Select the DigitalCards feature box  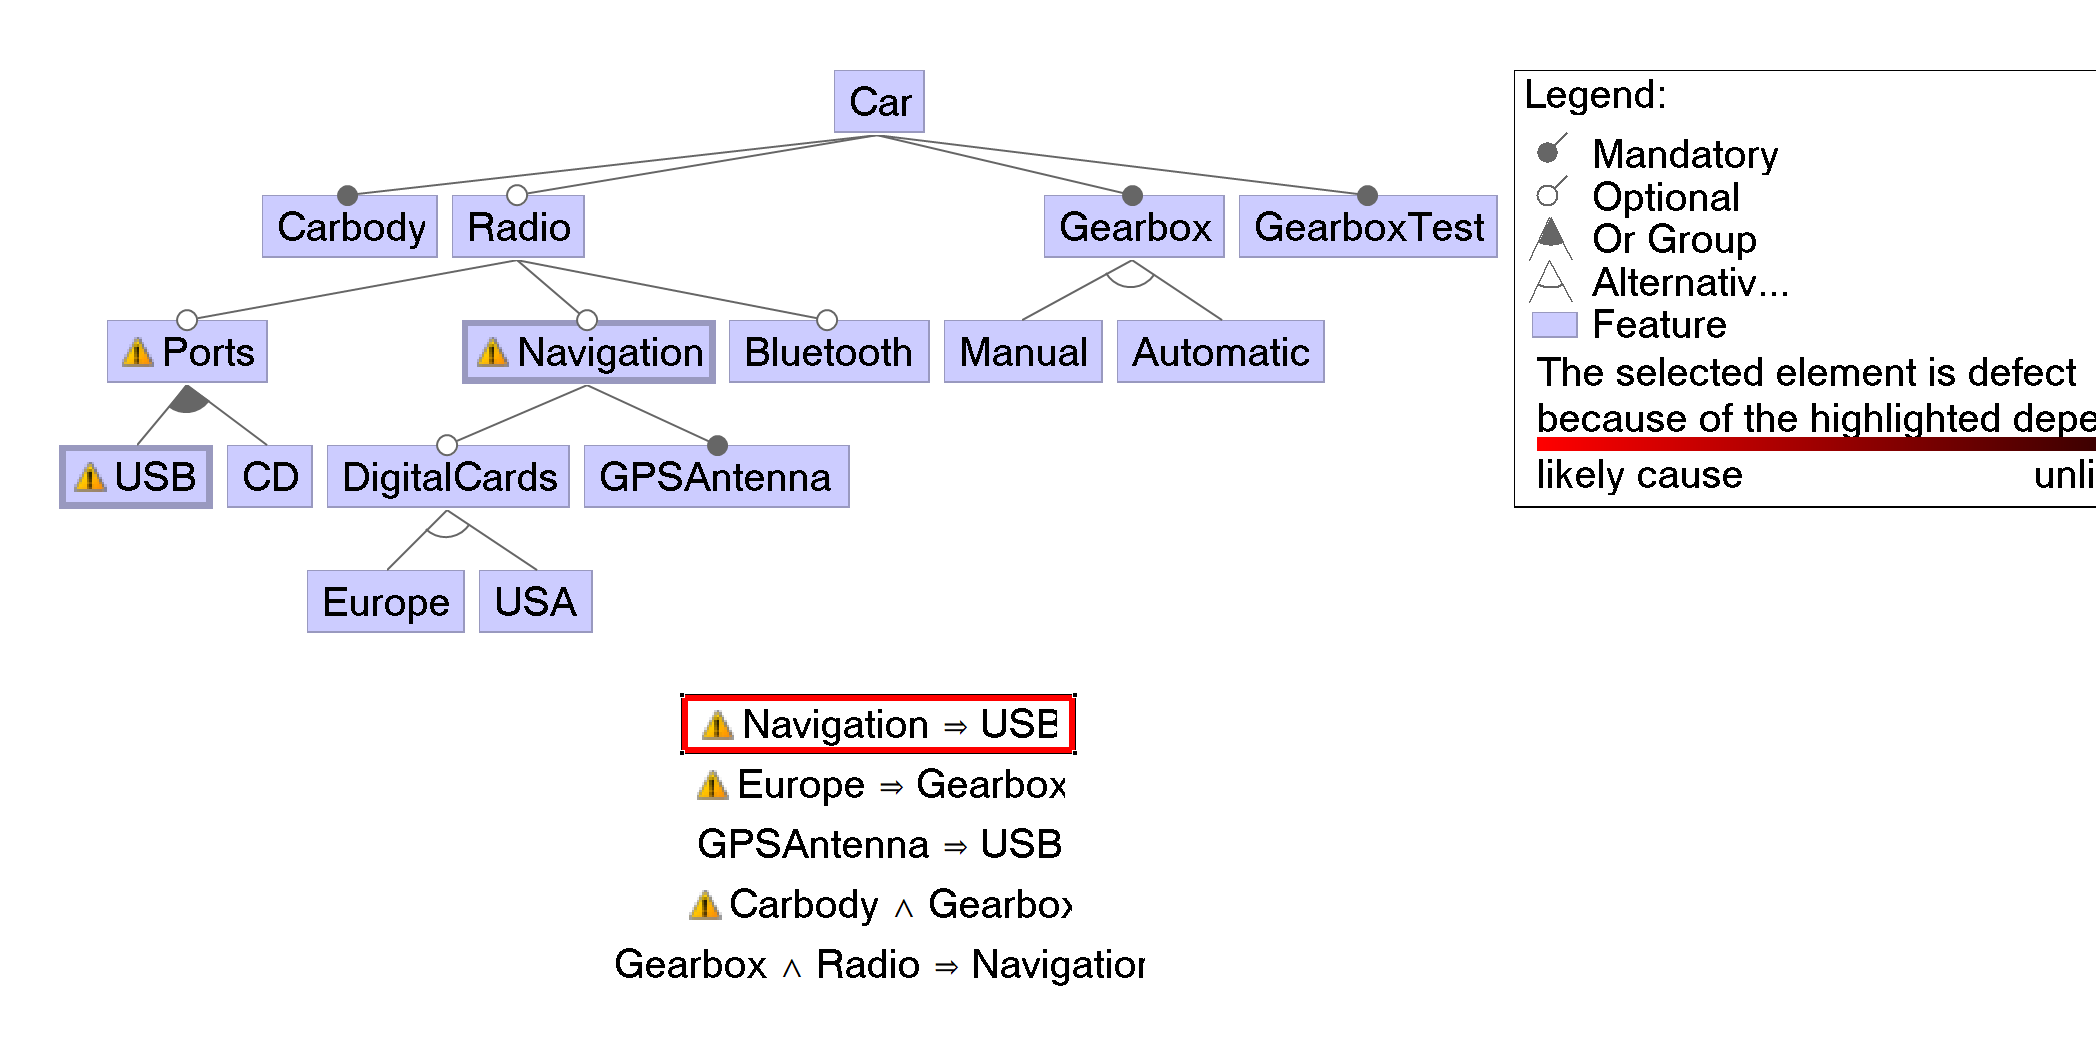coord(448,476)
